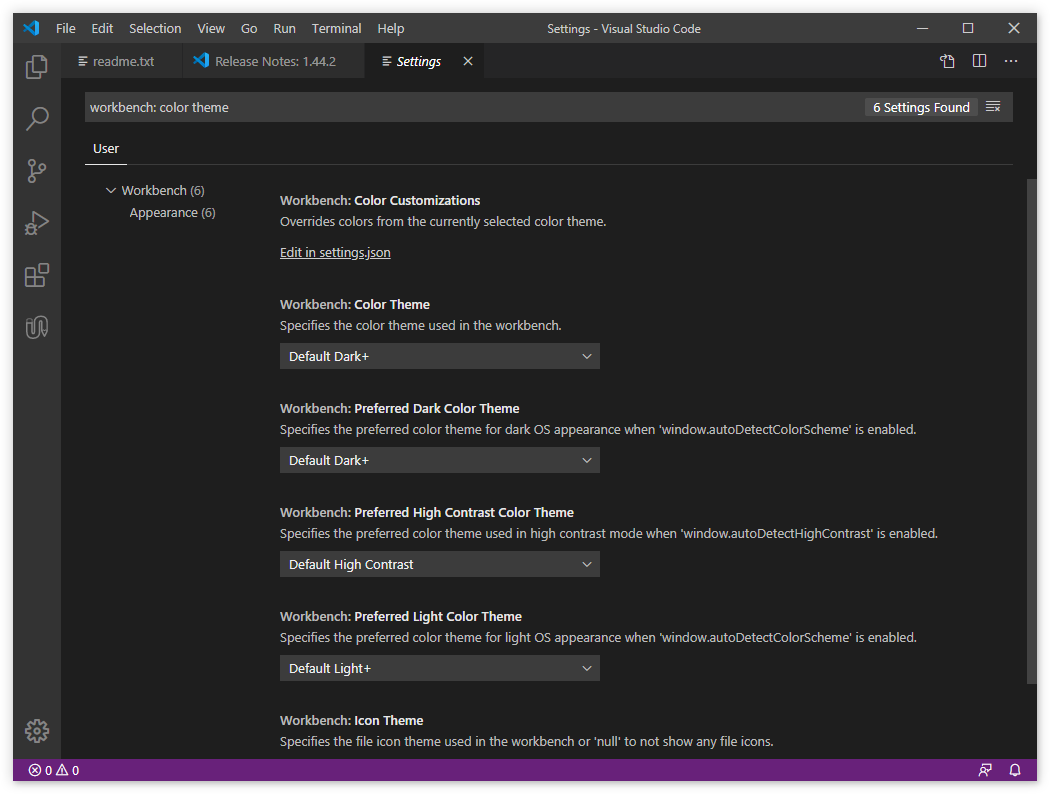The image size is (1050, 794).
Task: Open the Extensions view
Action: tap(37, 275)
